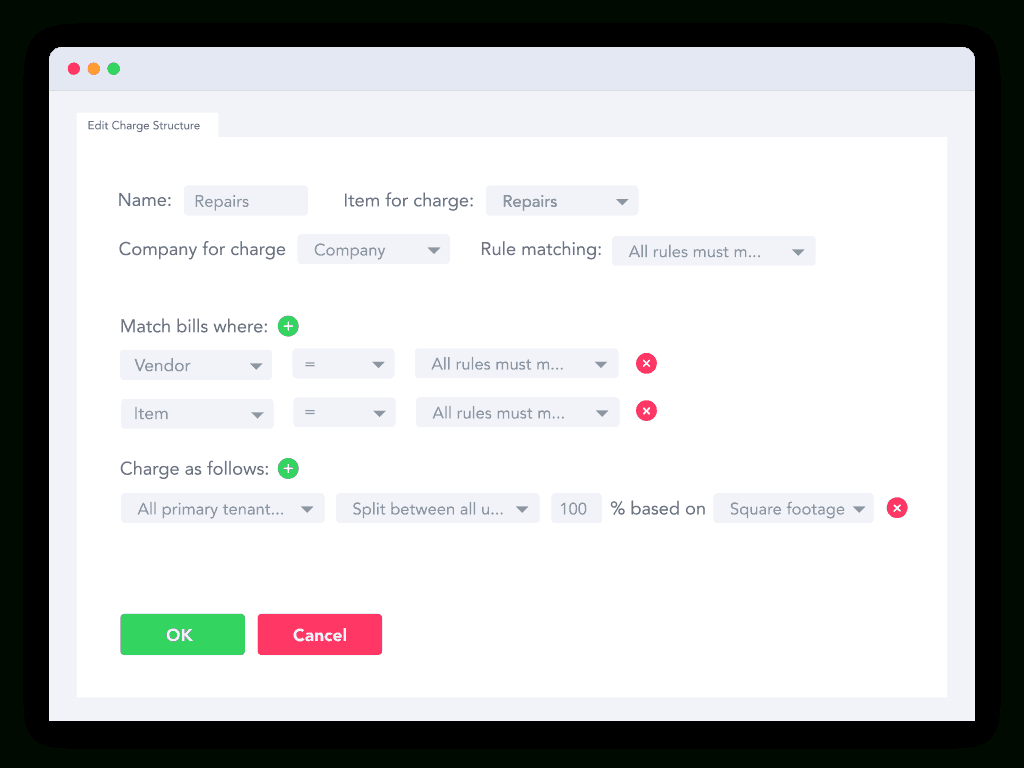The image size is (1024, 768).
Task: Click the red window close dot
Action: [74, 69]
